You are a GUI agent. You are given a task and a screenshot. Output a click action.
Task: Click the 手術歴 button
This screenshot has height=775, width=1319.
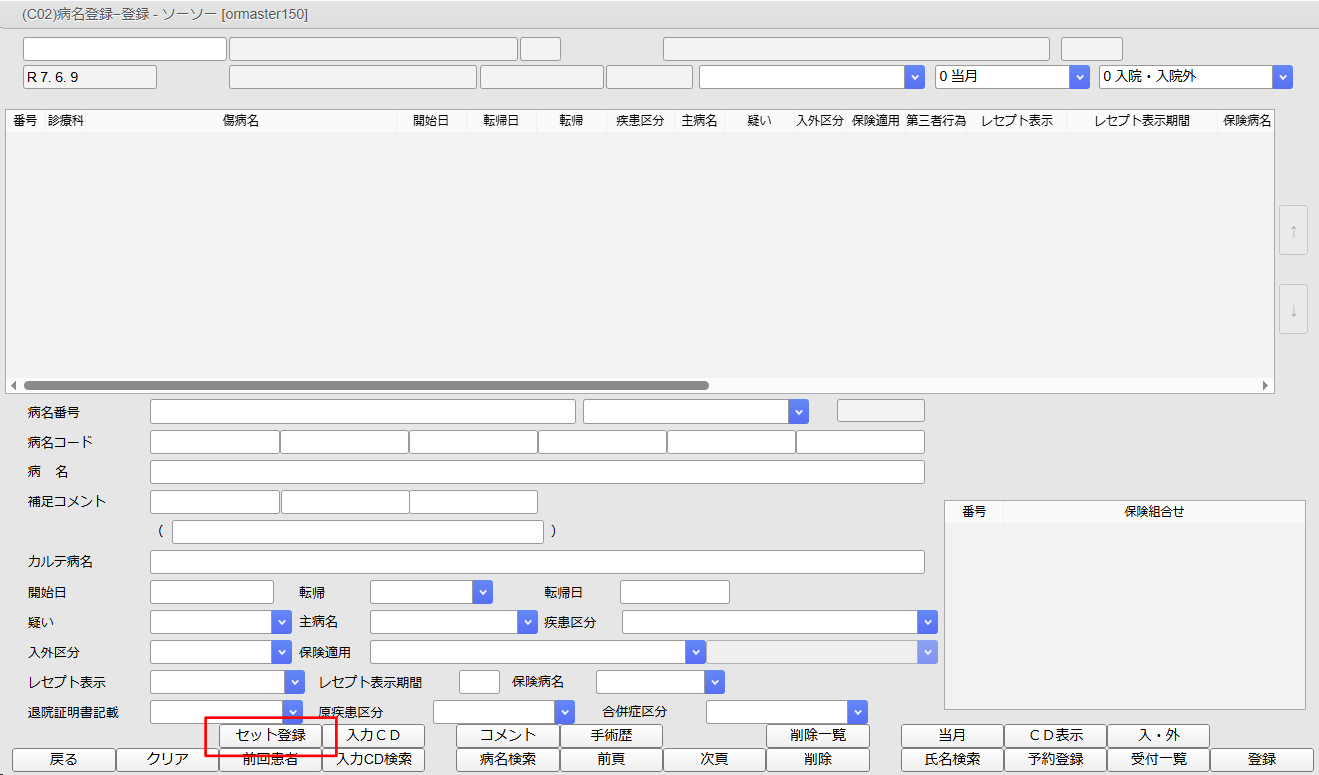click(x=611, y=735)
